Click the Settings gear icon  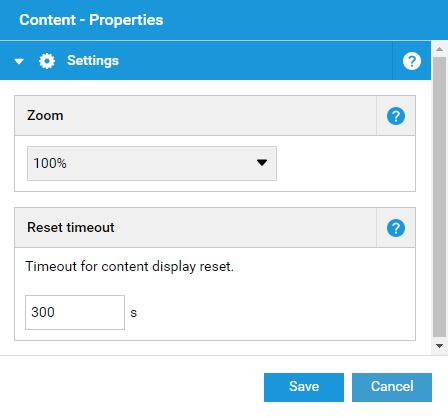[x=47, y=61]
